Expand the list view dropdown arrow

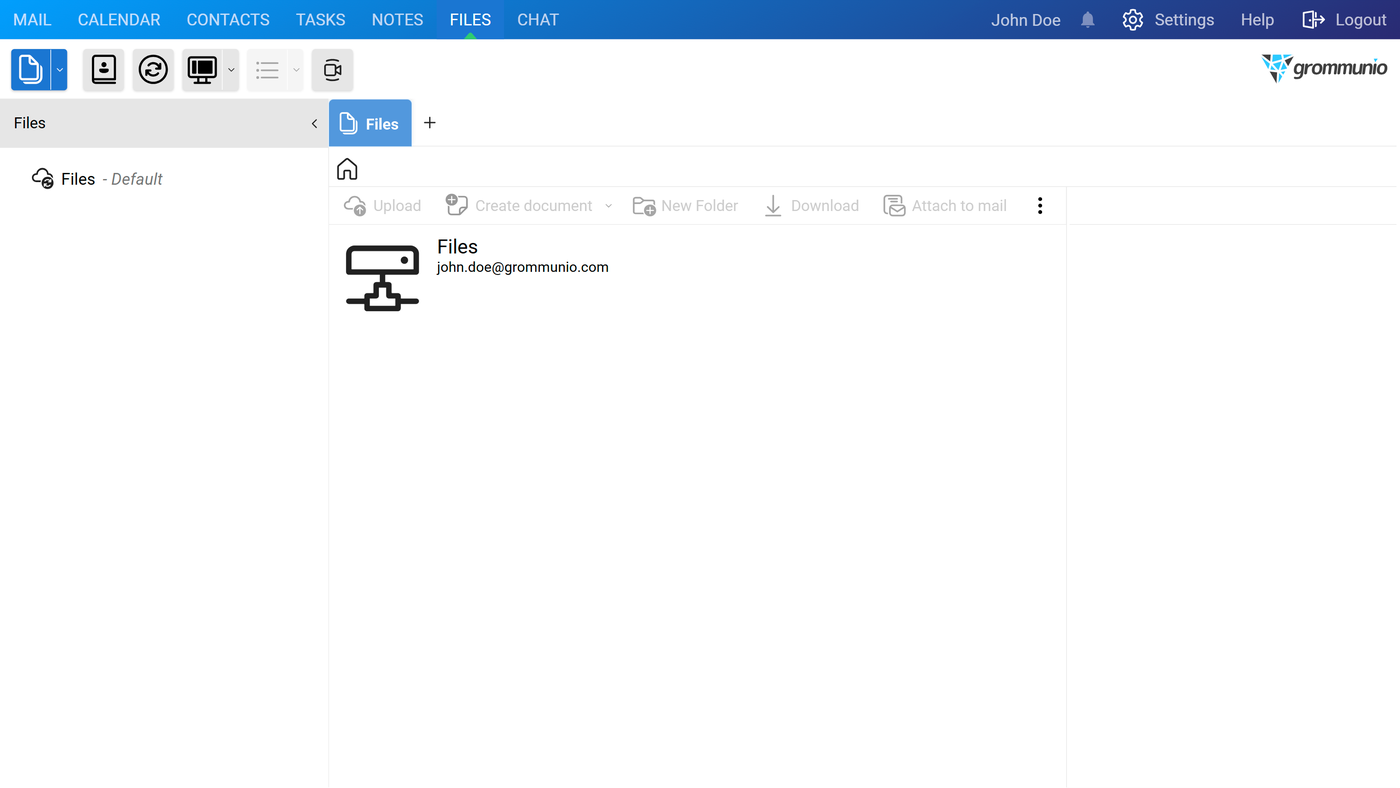coord(296,70)
